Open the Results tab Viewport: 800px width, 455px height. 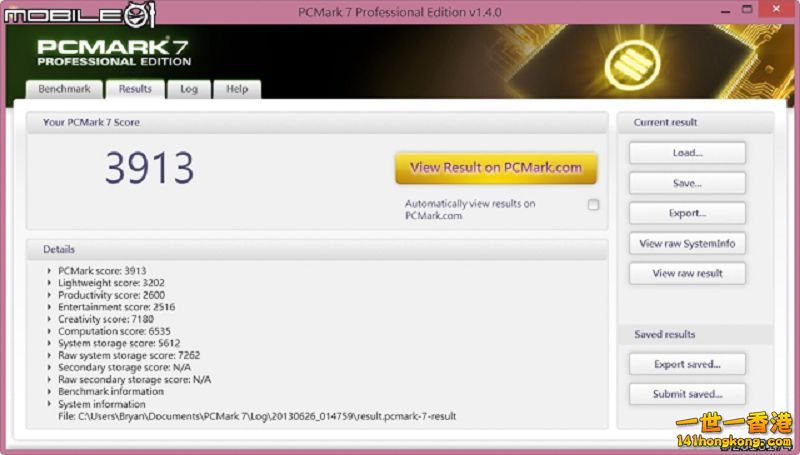click(x=135, y=89)
